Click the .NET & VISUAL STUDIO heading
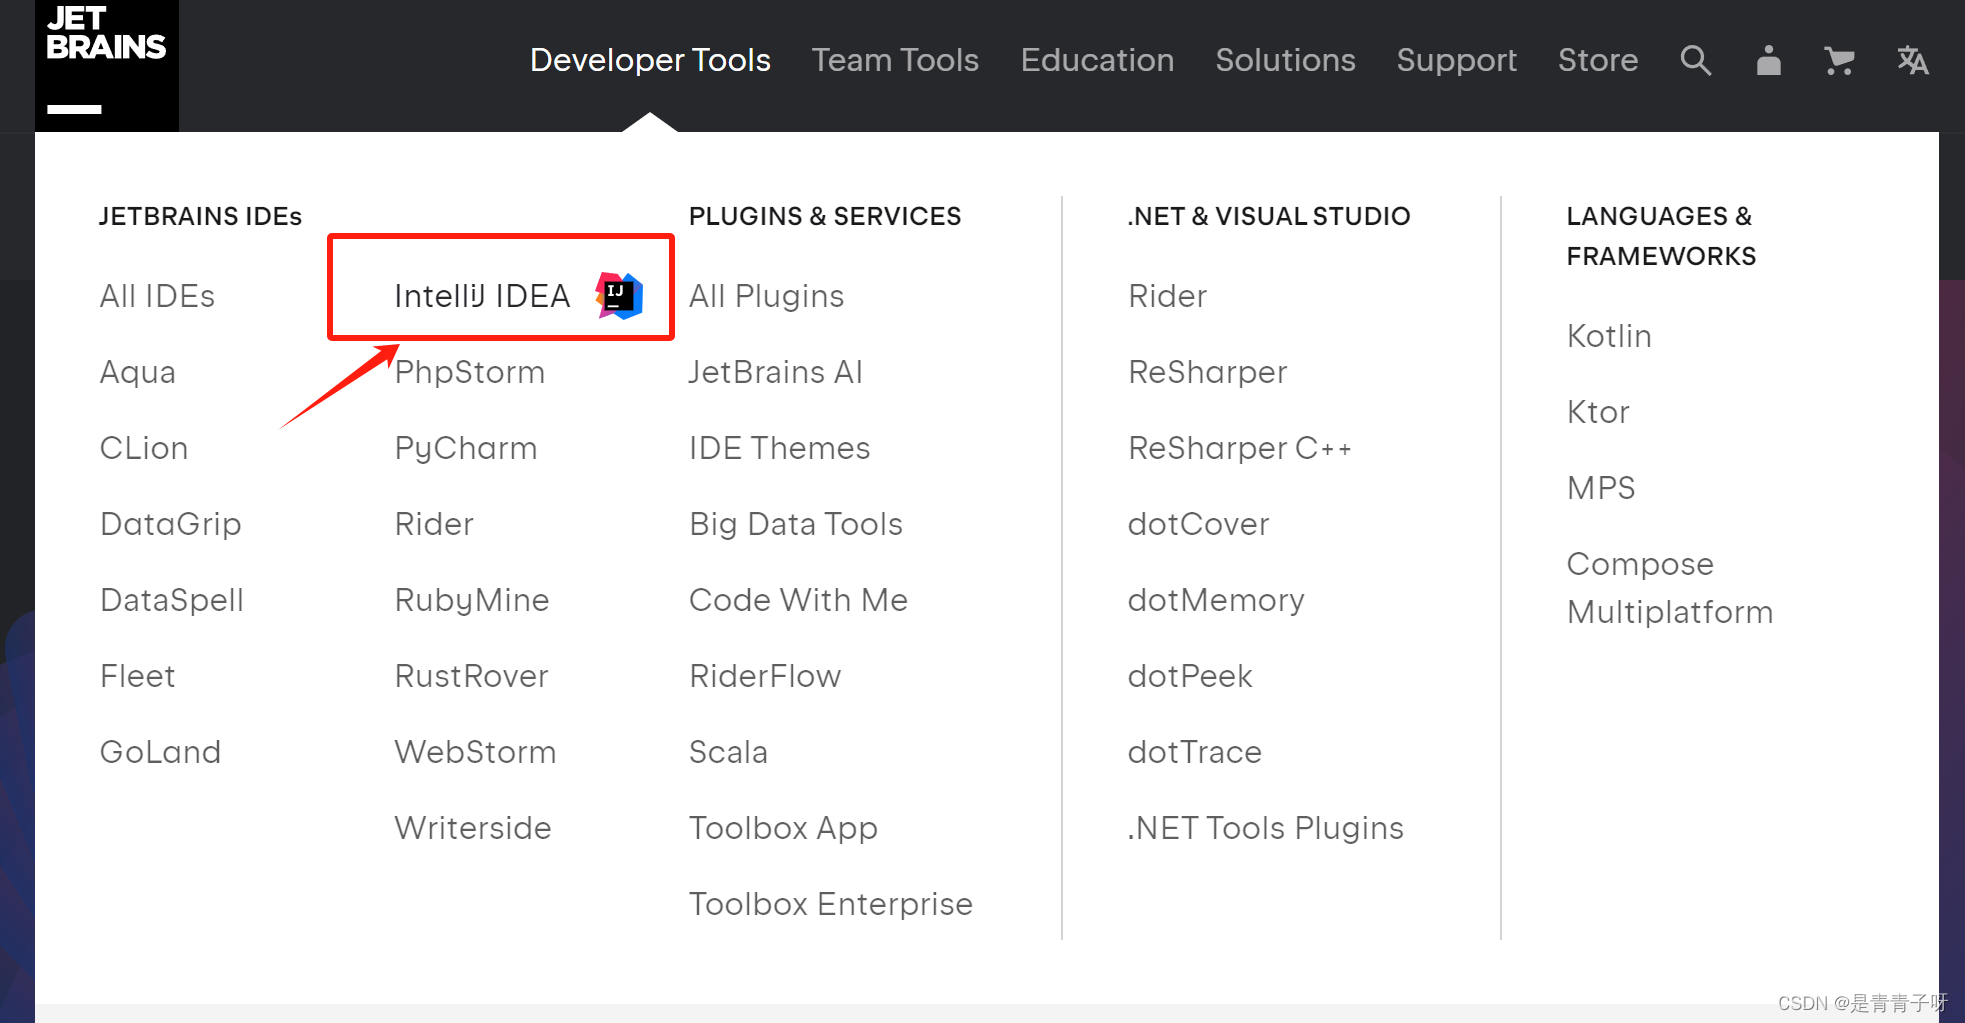Image resolution: width=1965 pixels, height=1023 pixels. 1269,216
